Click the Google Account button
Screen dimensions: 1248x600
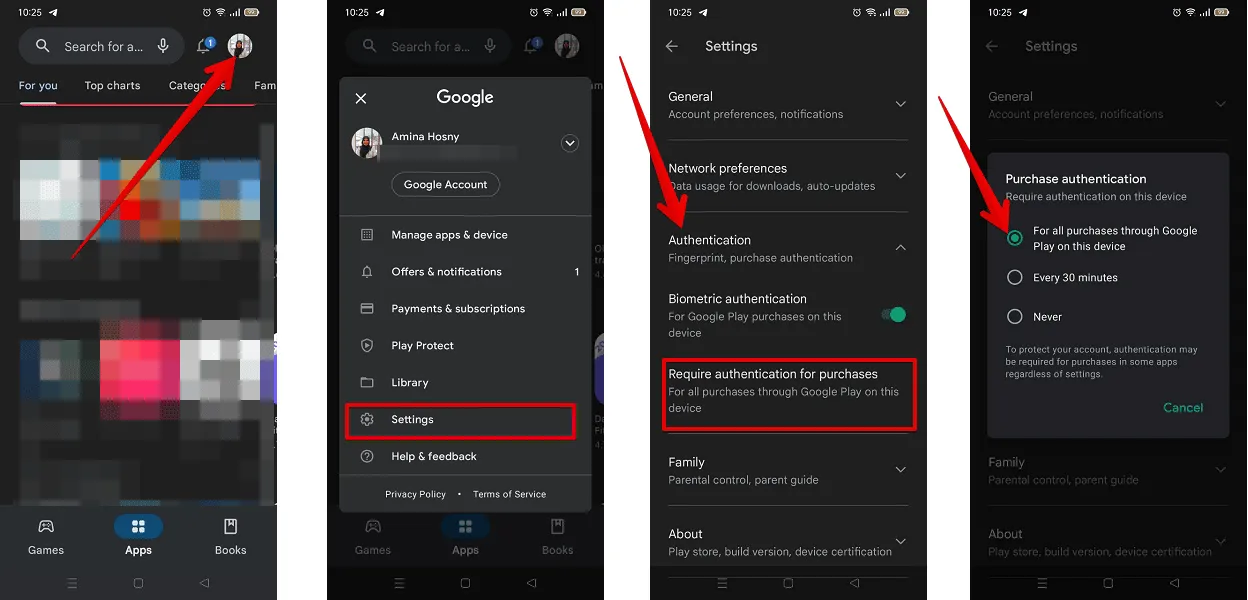(446, 185)
